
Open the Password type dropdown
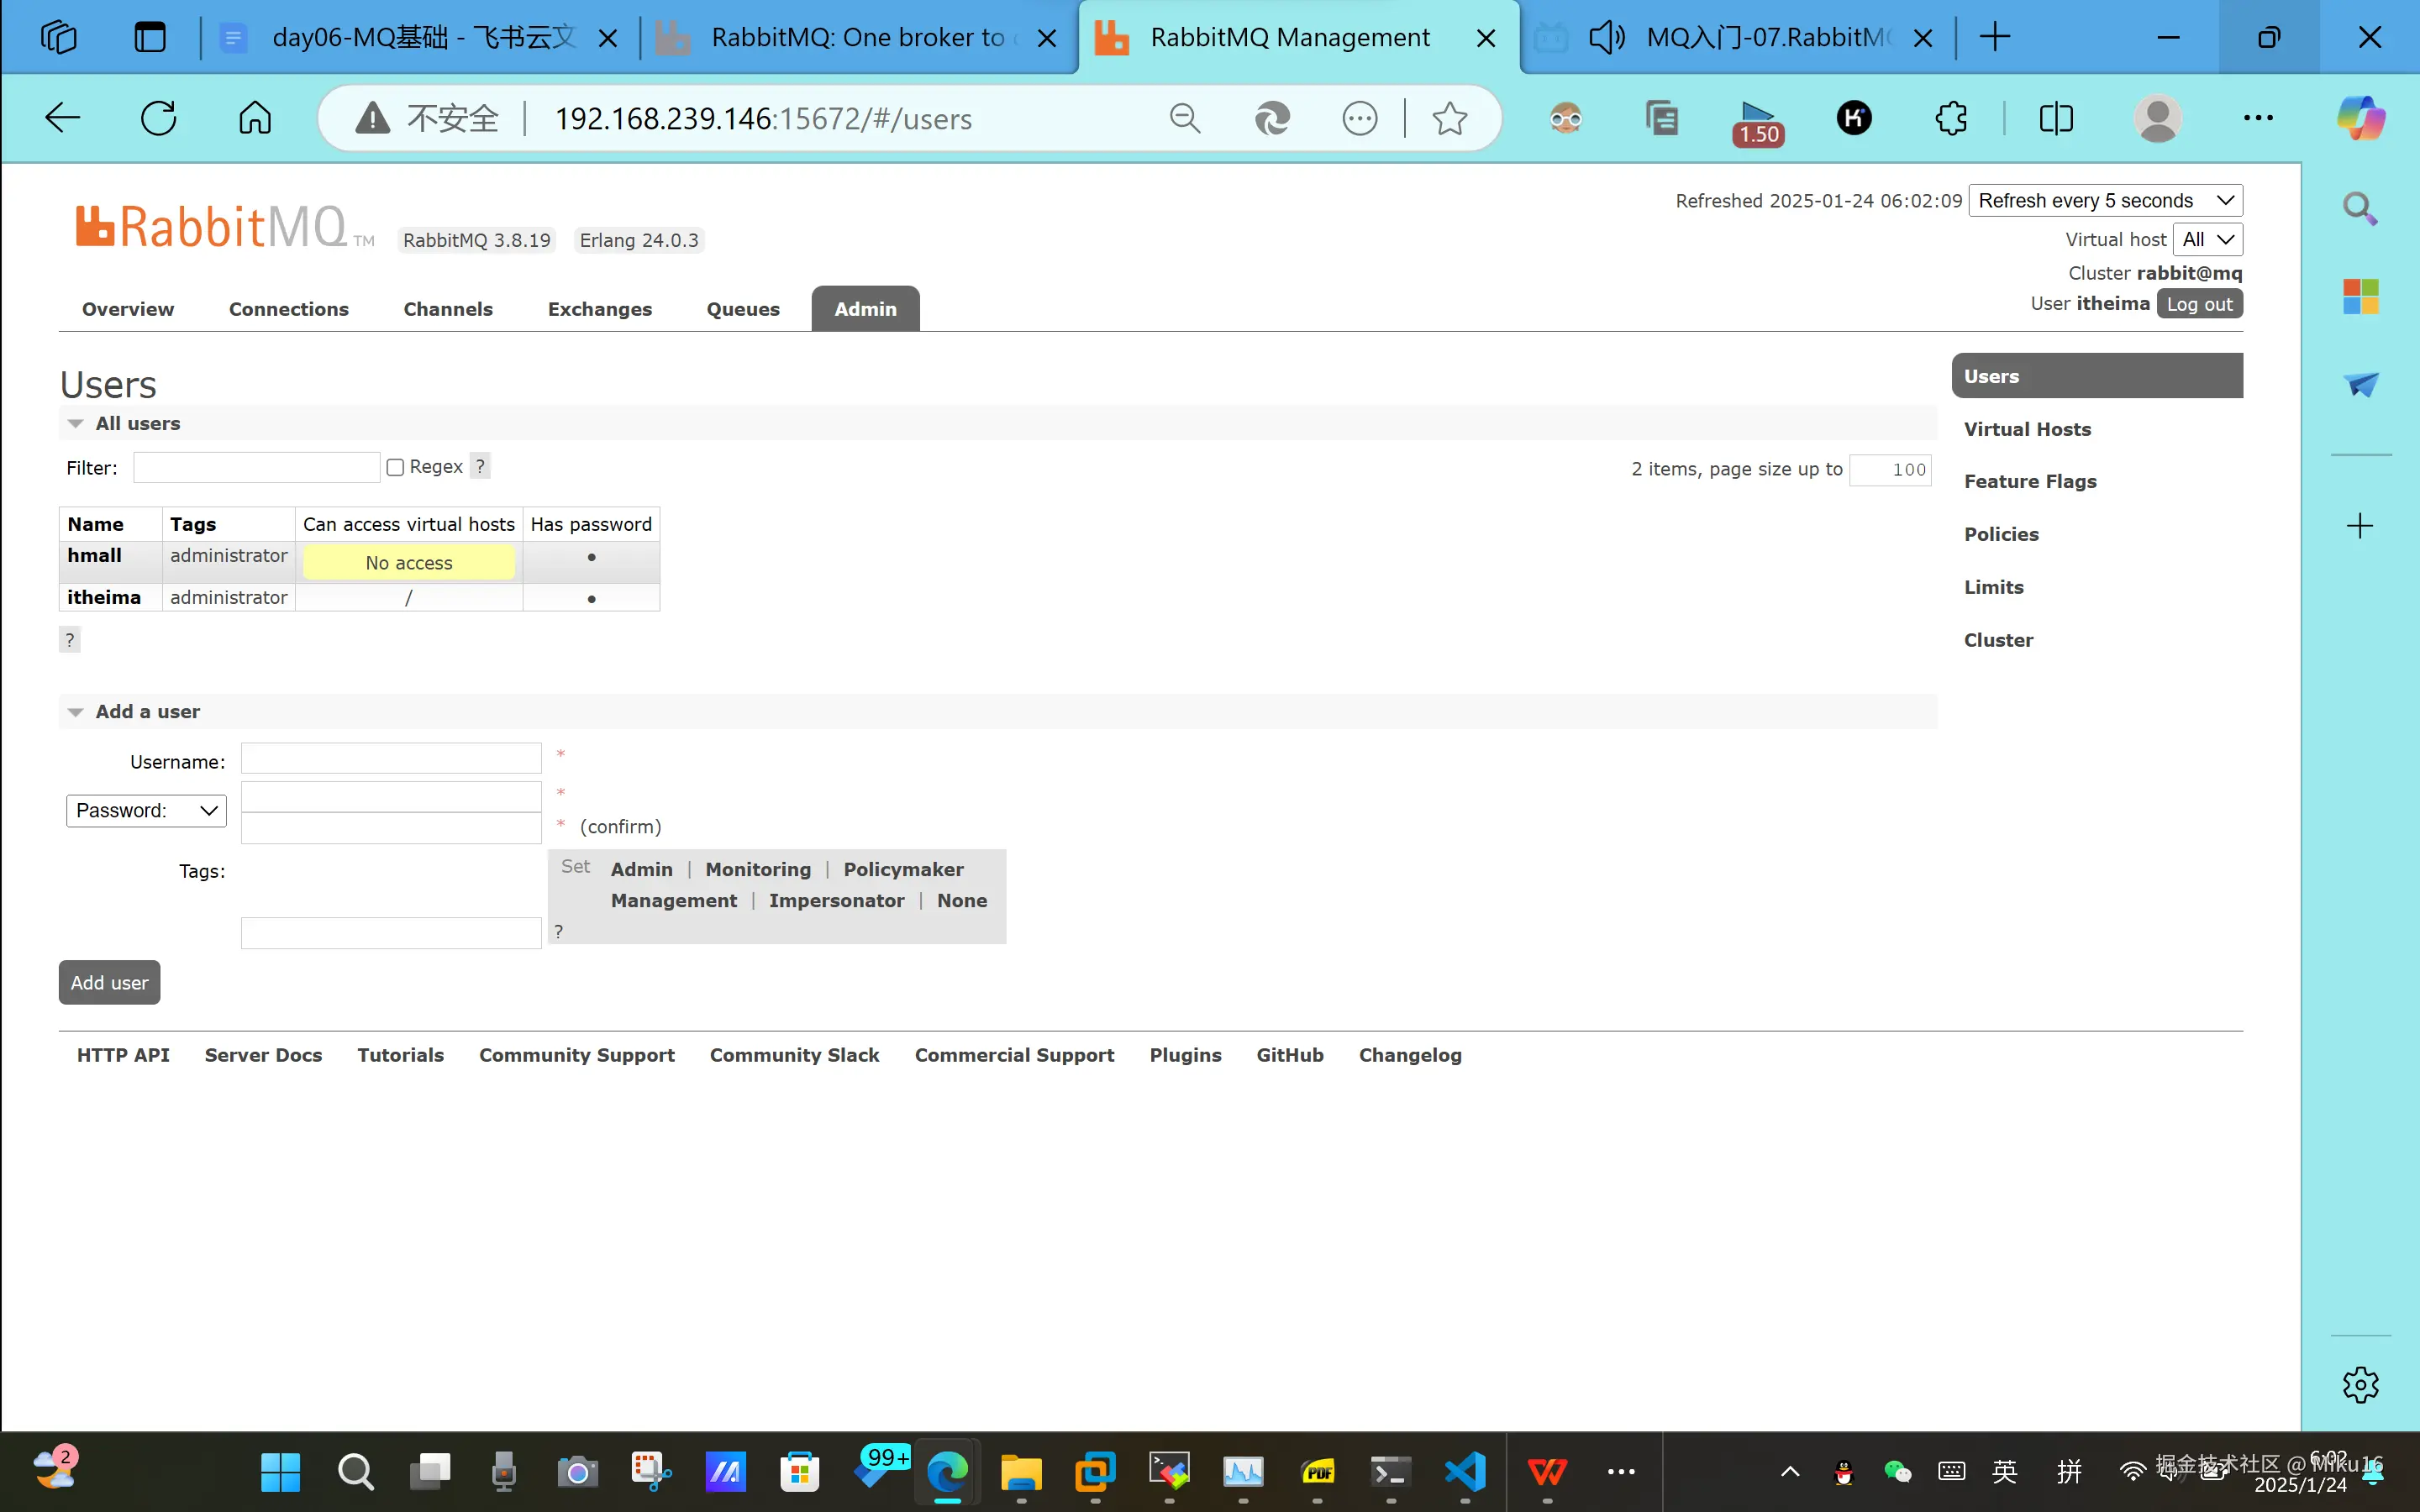146,810
